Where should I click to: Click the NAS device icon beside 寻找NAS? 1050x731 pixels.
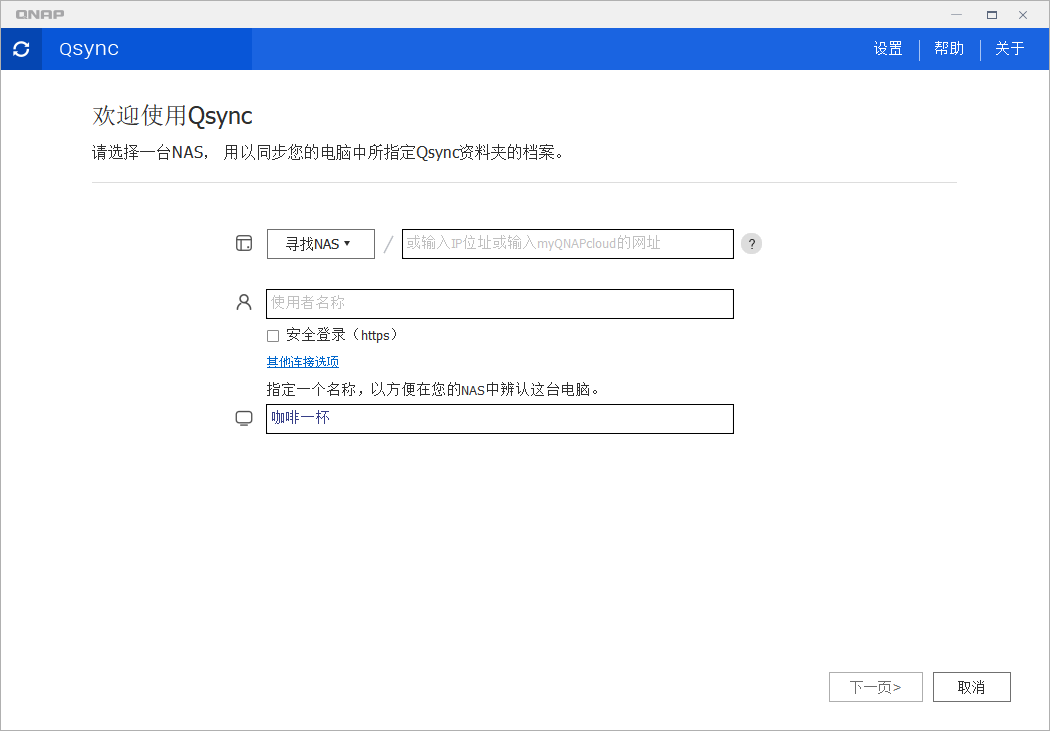(x=244, y=243)
